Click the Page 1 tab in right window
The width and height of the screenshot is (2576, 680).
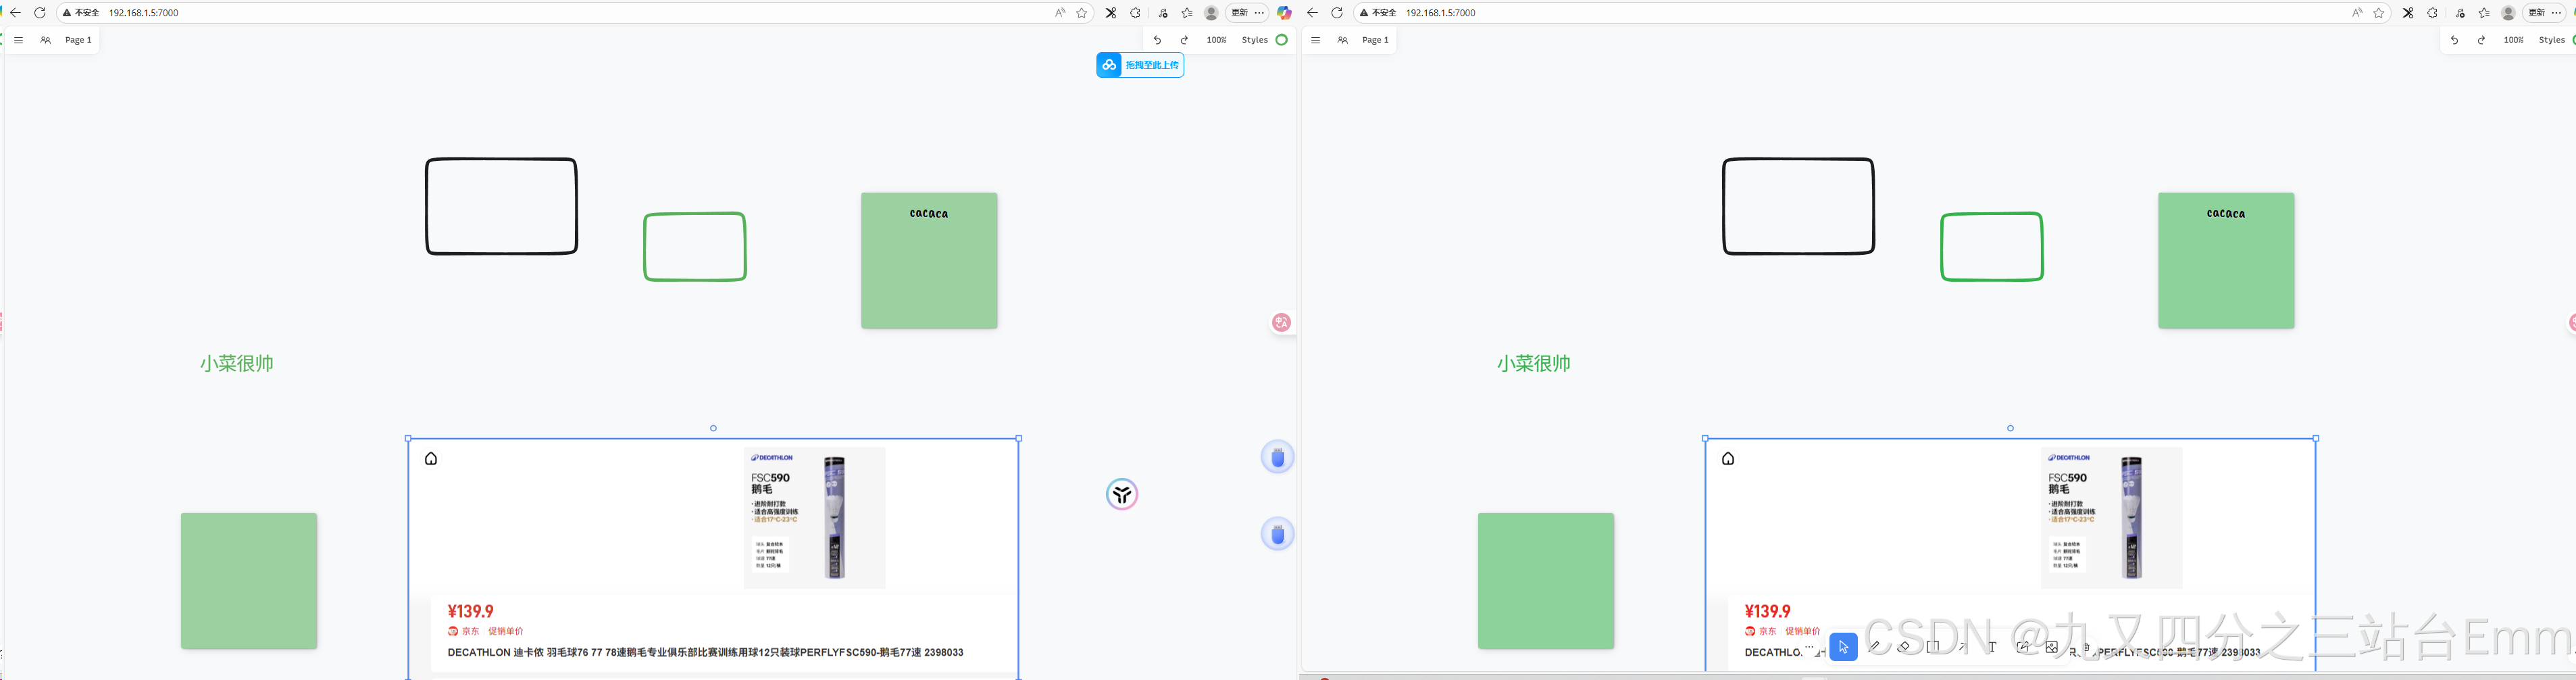tap(1375, 40)
